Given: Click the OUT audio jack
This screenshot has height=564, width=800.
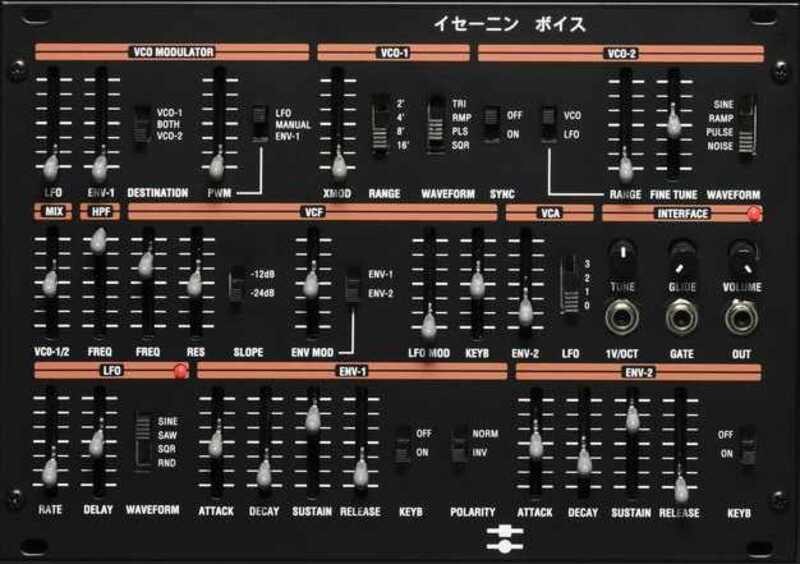Looking at the screenshot, I should pos(741,318).
